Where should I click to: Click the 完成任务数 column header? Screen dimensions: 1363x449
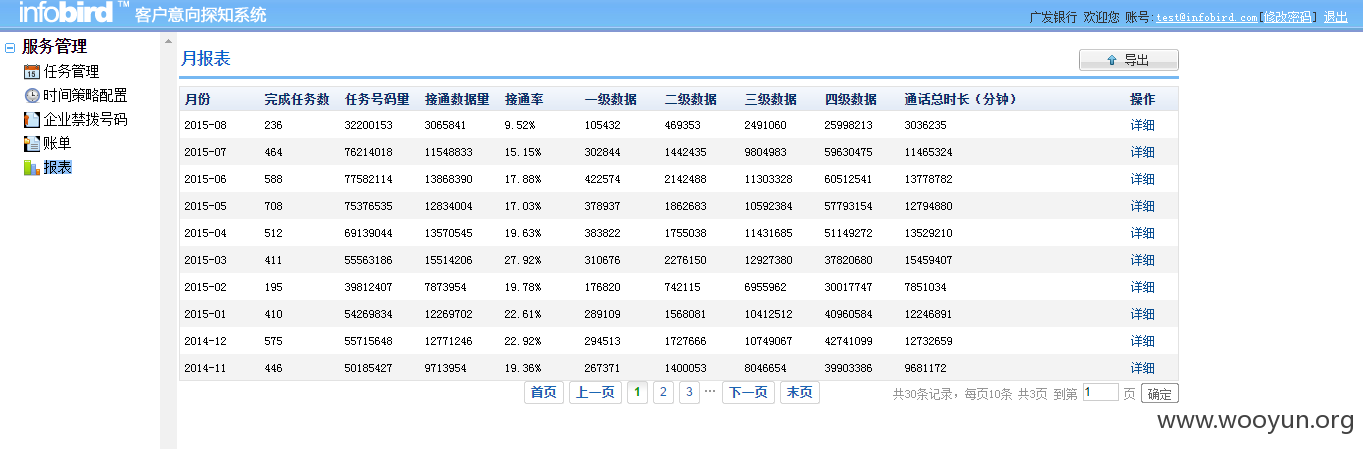297,99
